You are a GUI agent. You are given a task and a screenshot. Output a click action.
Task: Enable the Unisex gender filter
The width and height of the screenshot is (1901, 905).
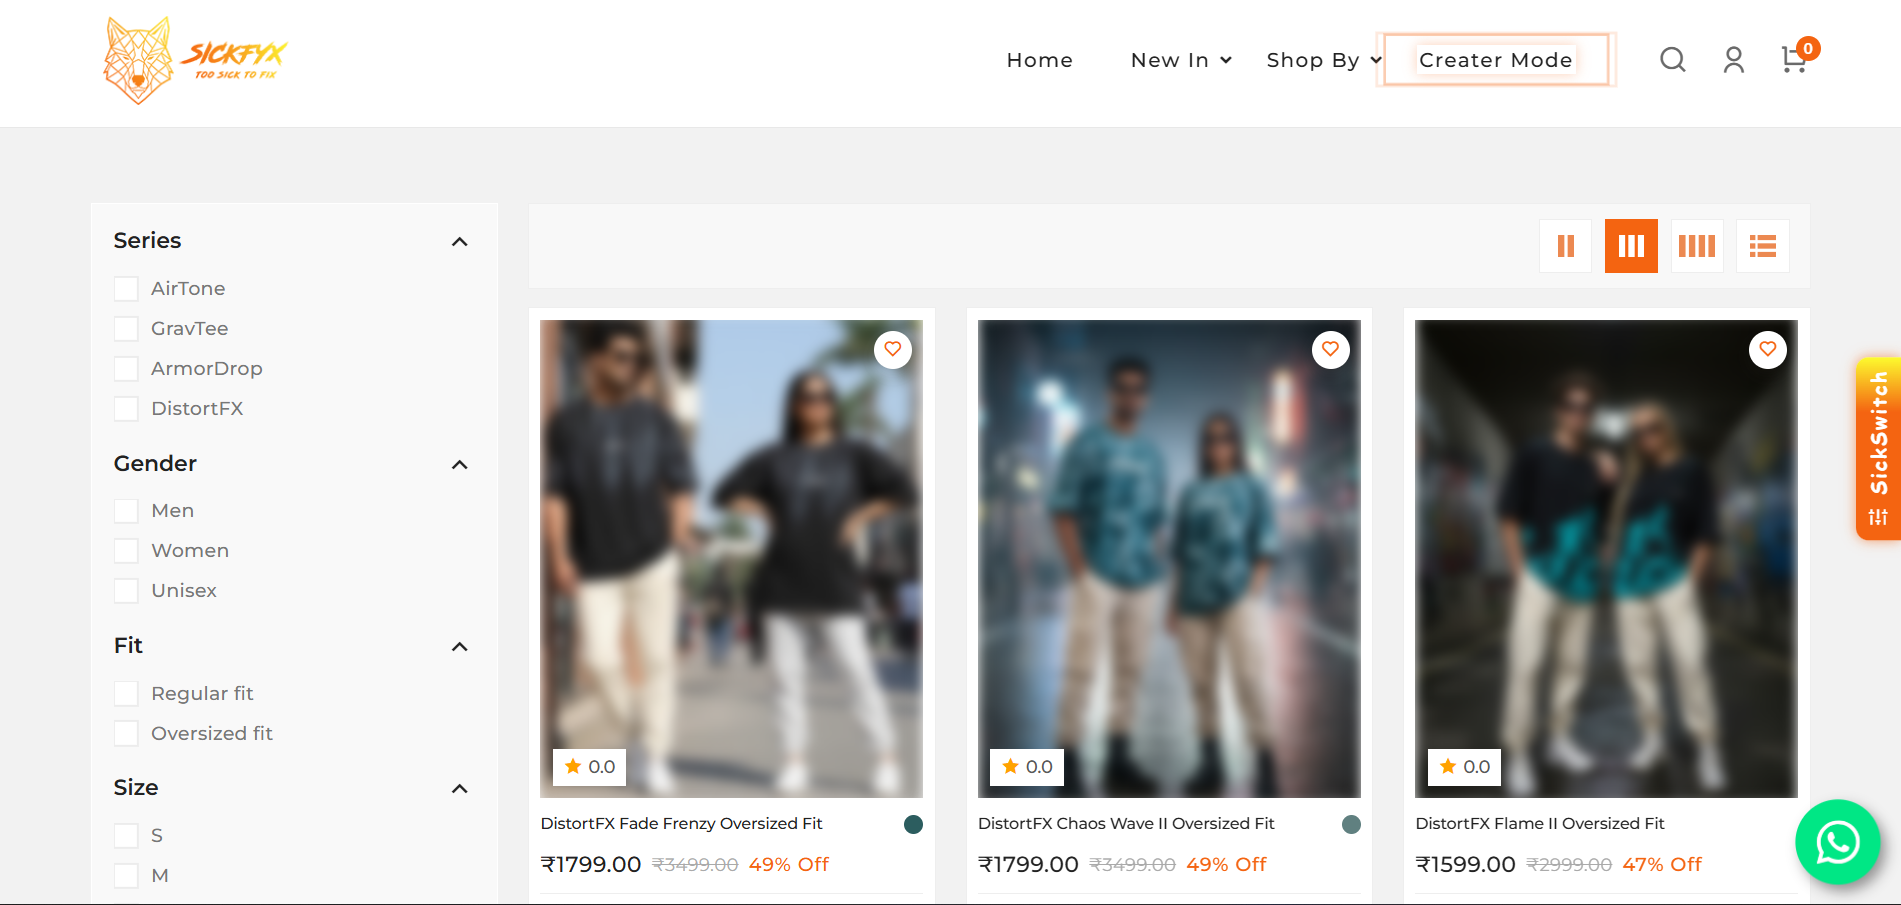click(x=126, y=591)
